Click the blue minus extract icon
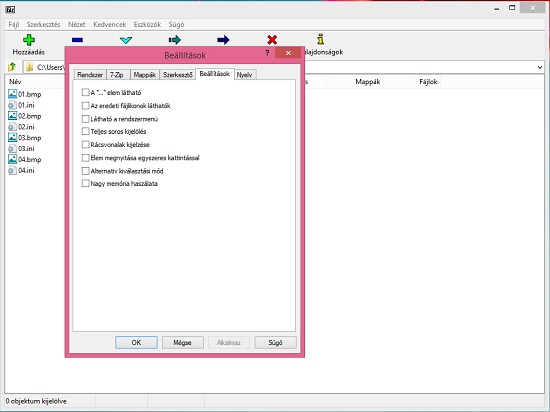 (77, 40)
